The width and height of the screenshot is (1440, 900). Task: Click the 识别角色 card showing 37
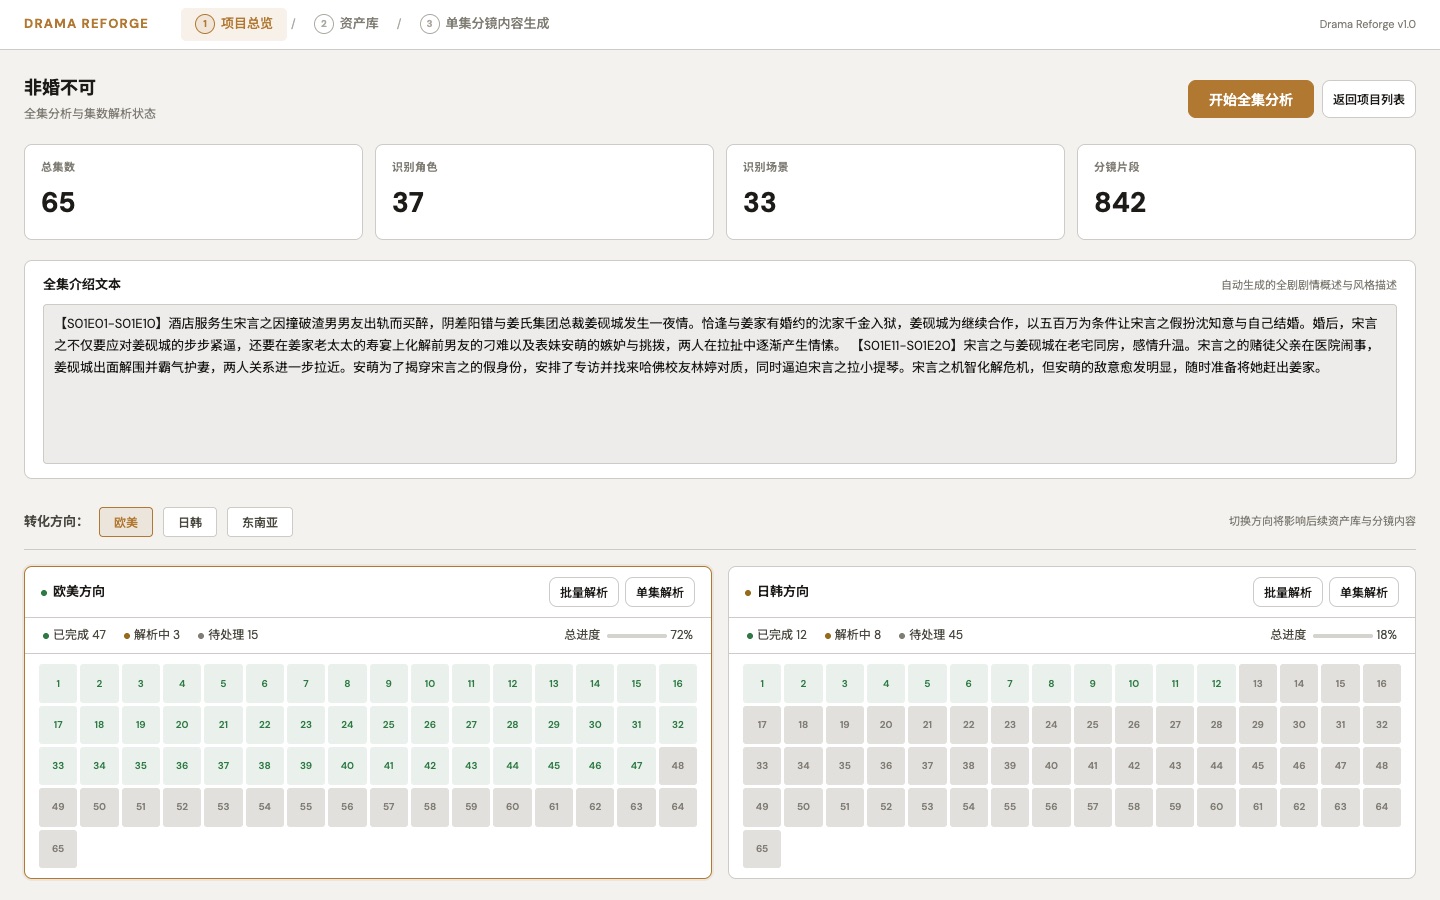544,192
